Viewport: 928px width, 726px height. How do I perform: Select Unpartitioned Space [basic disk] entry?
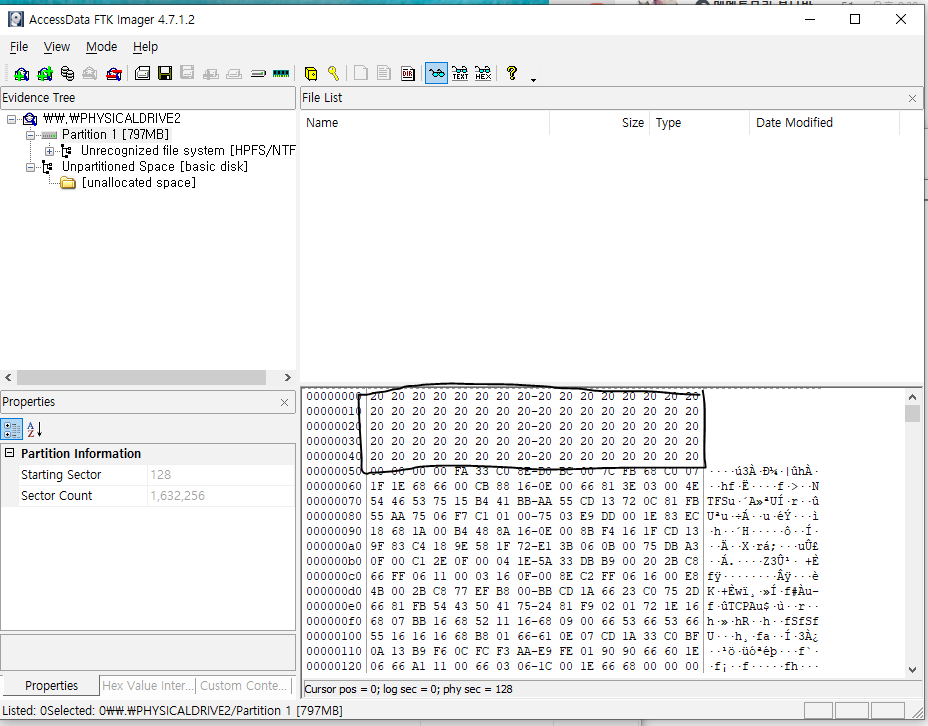(x=154, y=166)
